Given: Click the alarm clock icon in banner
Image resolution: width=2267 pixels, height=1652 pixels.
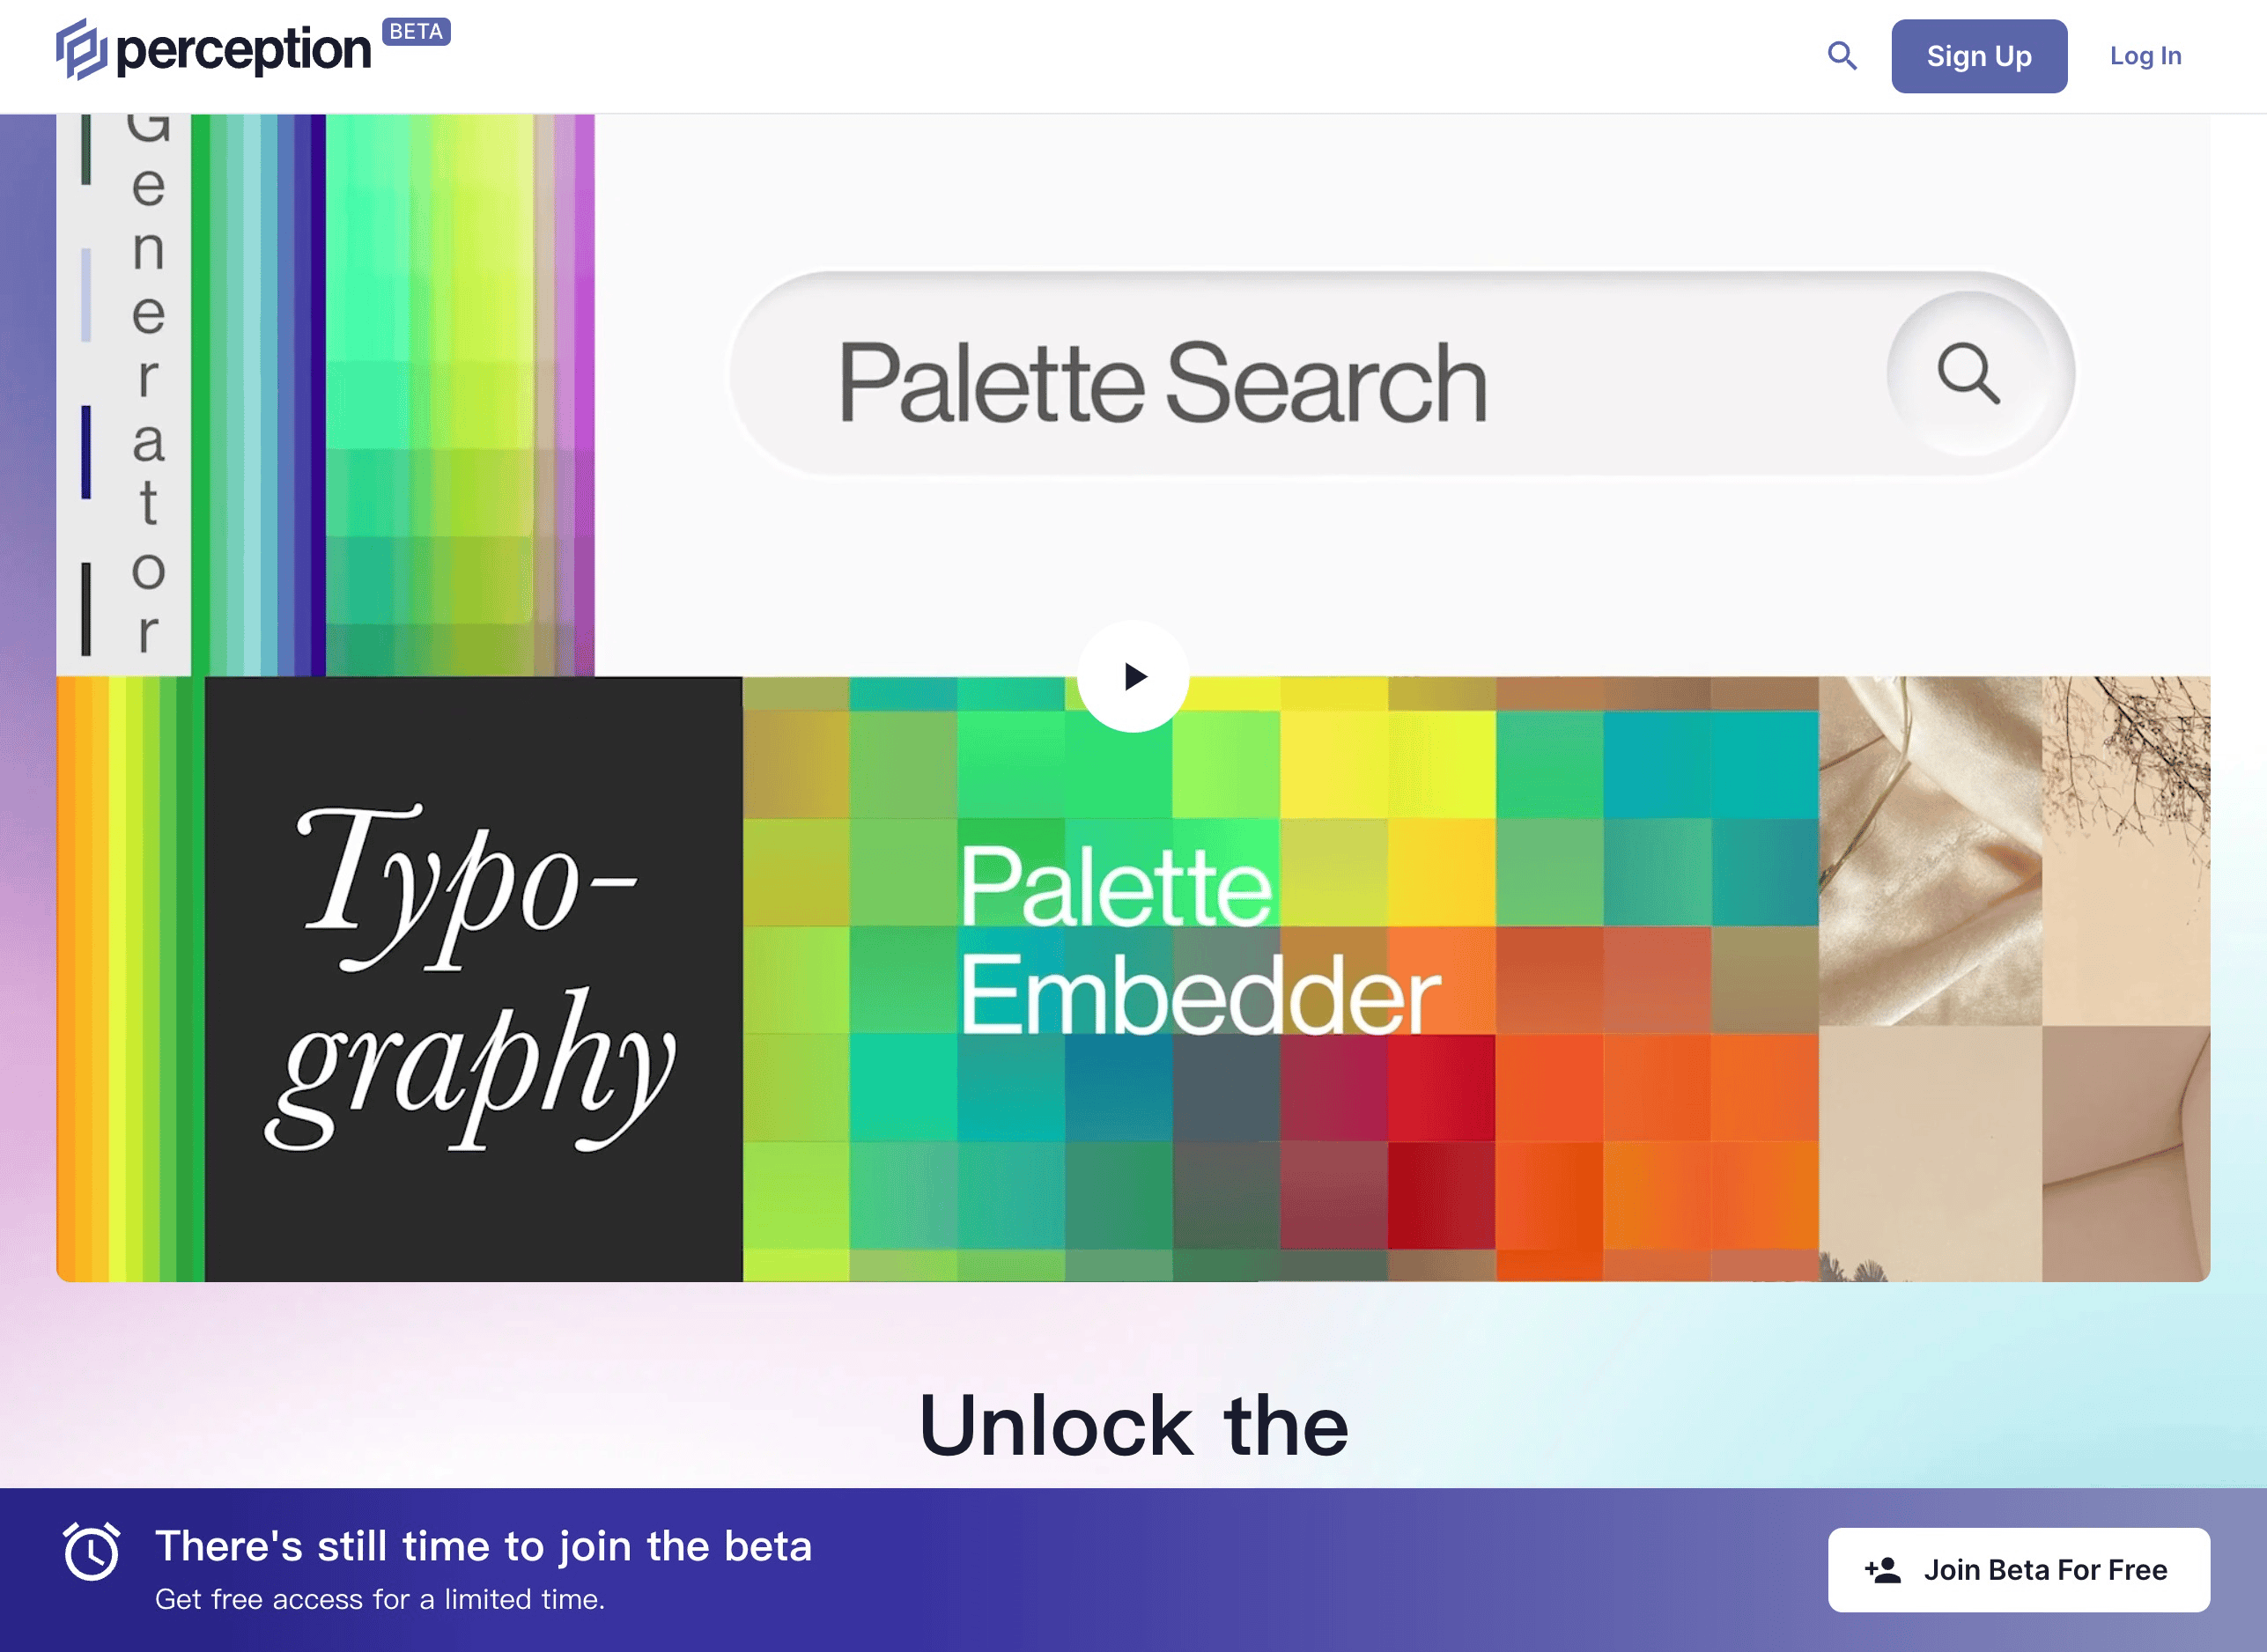Looking at the screenshot, I should point(92,1552).
